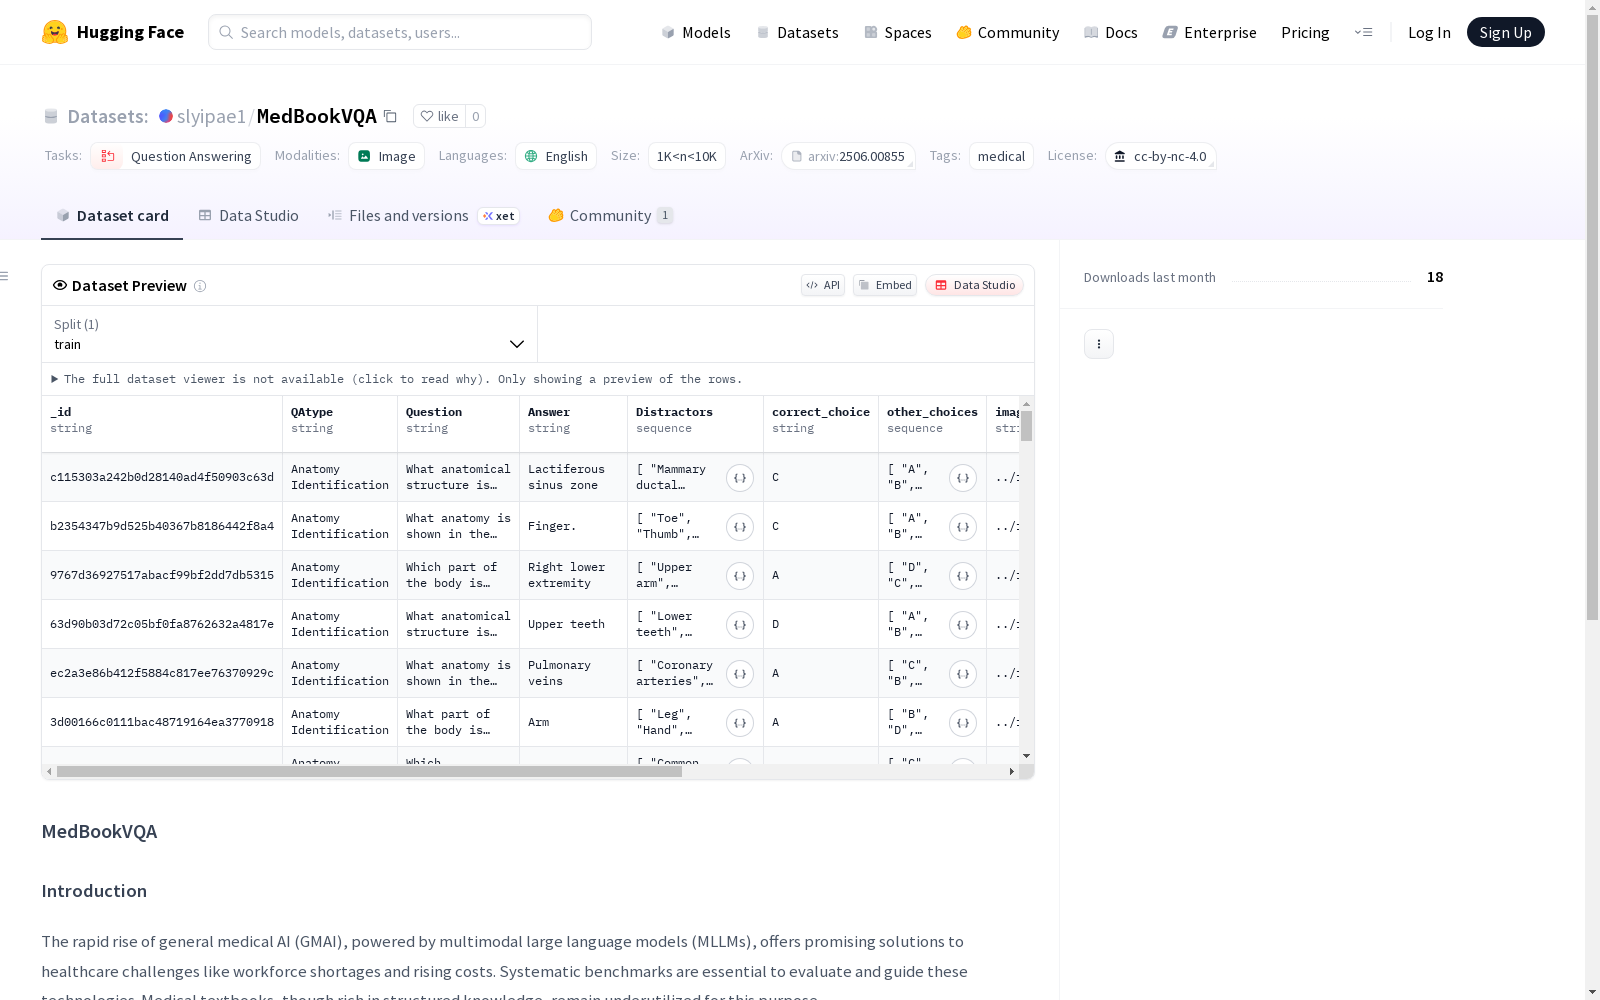Expand the Distractors cell for Mammary ductal row
1600x1000 pixels.
740,478
